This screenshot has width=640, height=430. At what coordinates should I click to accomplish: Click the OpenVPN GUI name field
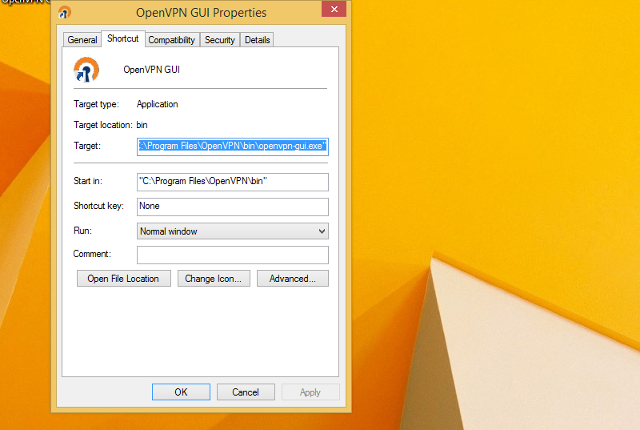tap(151, 70)
